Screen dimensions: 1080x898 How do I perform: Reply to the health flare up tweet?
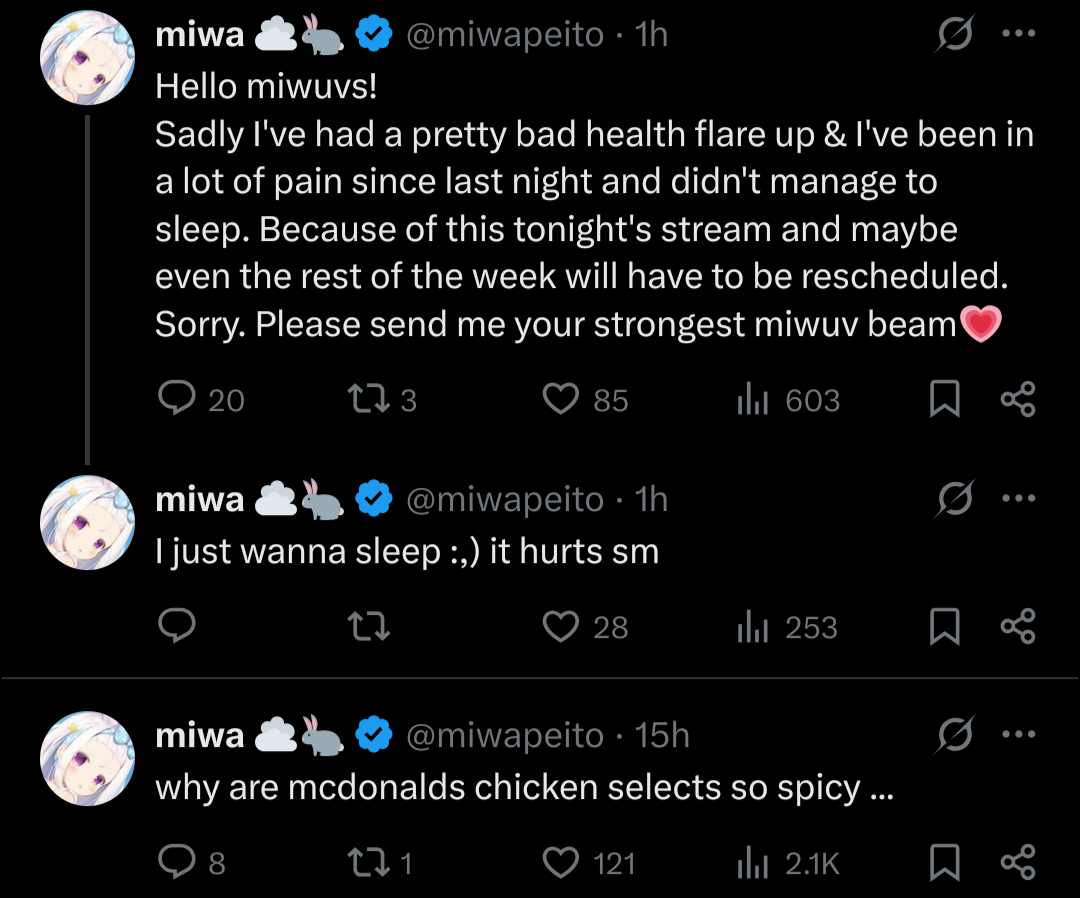tap(178, 400)
